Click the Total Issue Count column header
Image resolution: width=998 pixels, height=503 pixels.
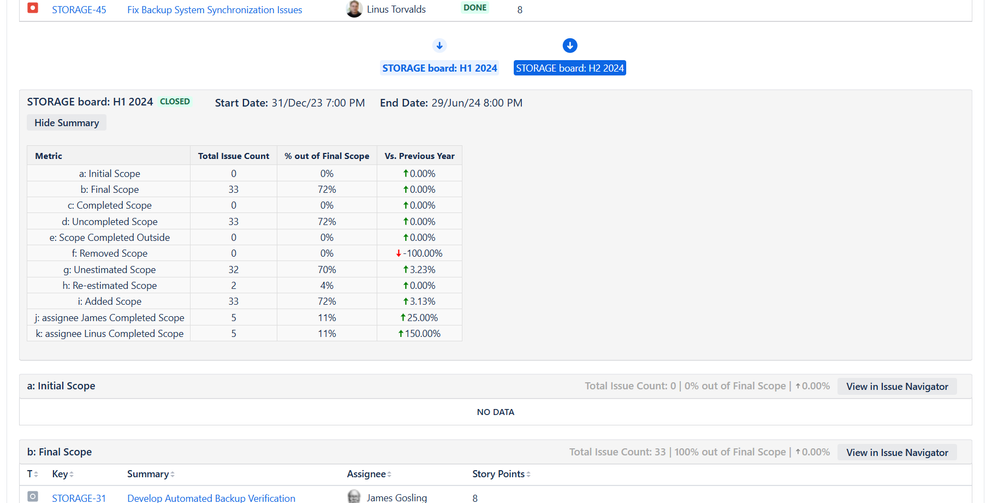point(234,156)
